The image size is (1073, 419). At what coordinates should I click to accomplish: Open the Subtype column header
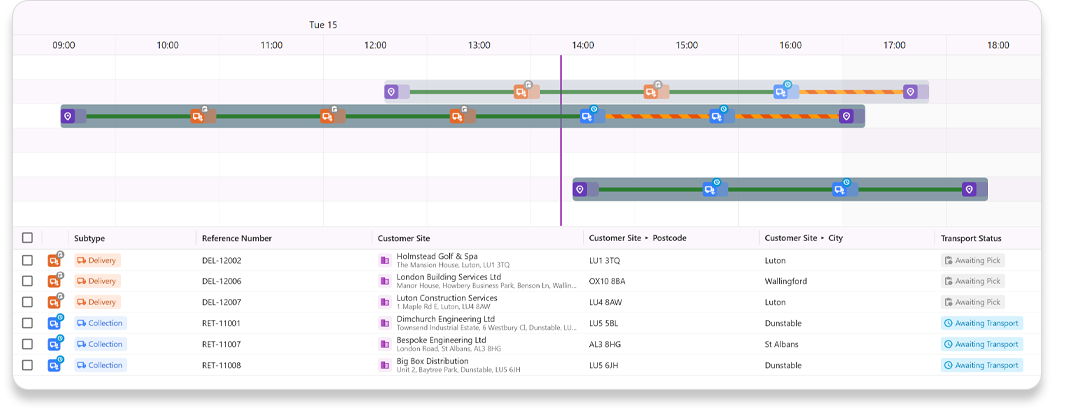pos(90,238)
